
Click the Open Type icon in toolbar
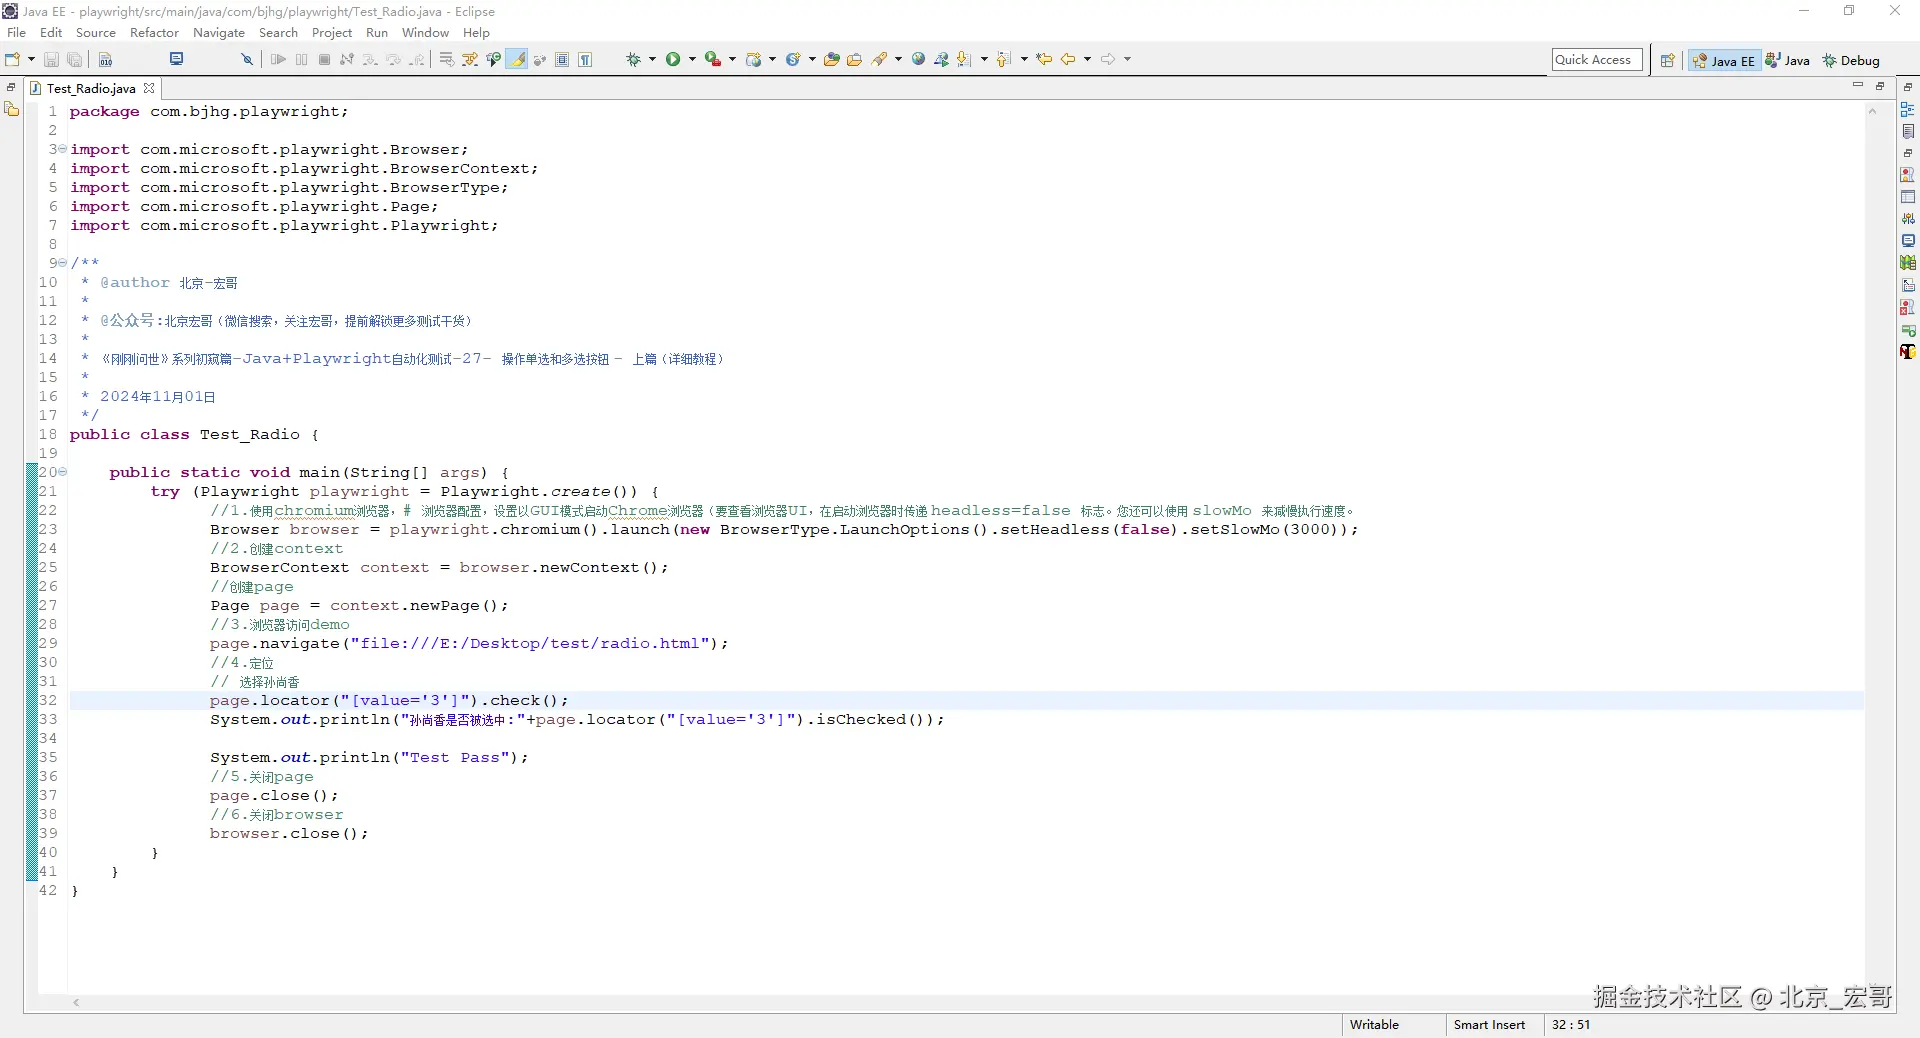[x=831, y=60]
